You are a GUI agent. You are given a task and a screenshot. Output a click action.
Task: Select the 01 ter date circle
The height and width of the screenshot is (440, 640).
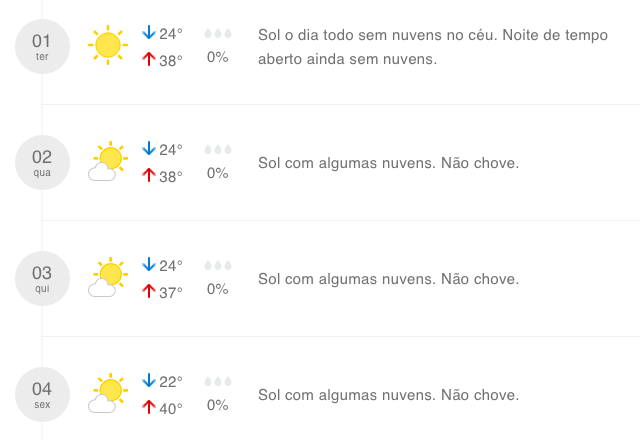click(42, 47)
